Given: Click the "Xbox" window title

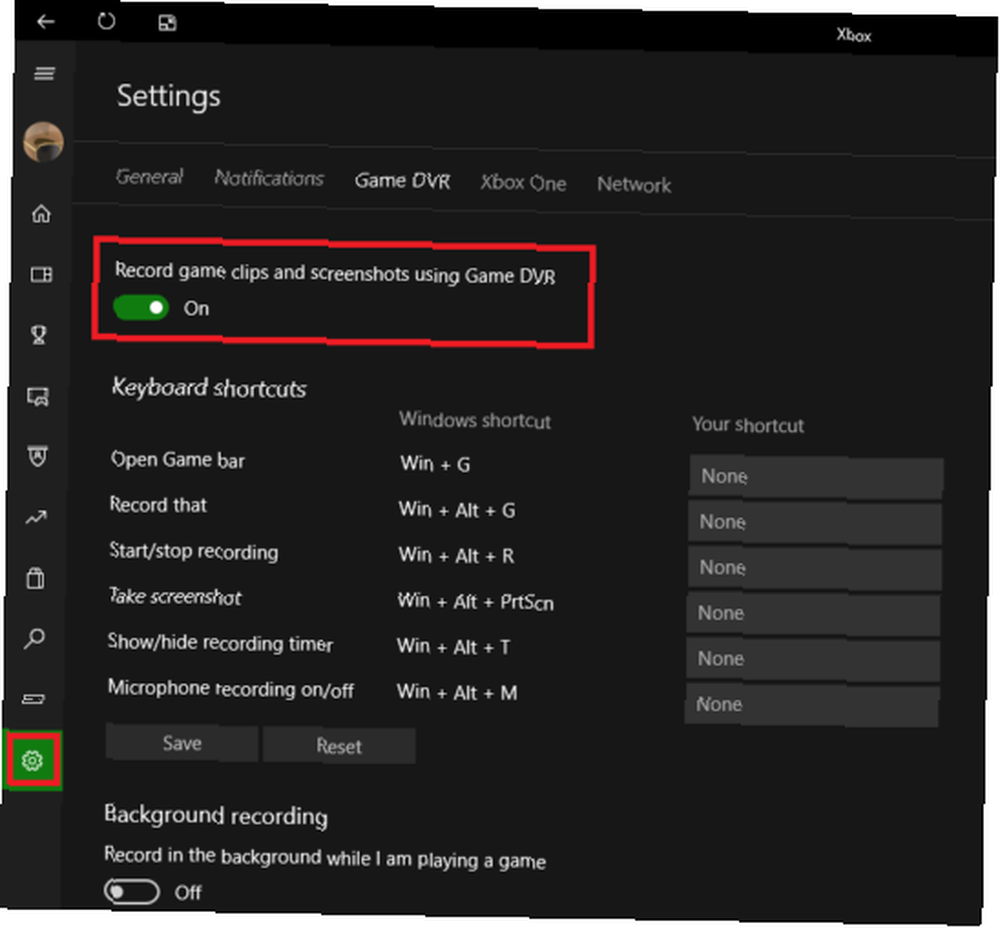Looking at the screenshot, I should [x=853, y=35].
